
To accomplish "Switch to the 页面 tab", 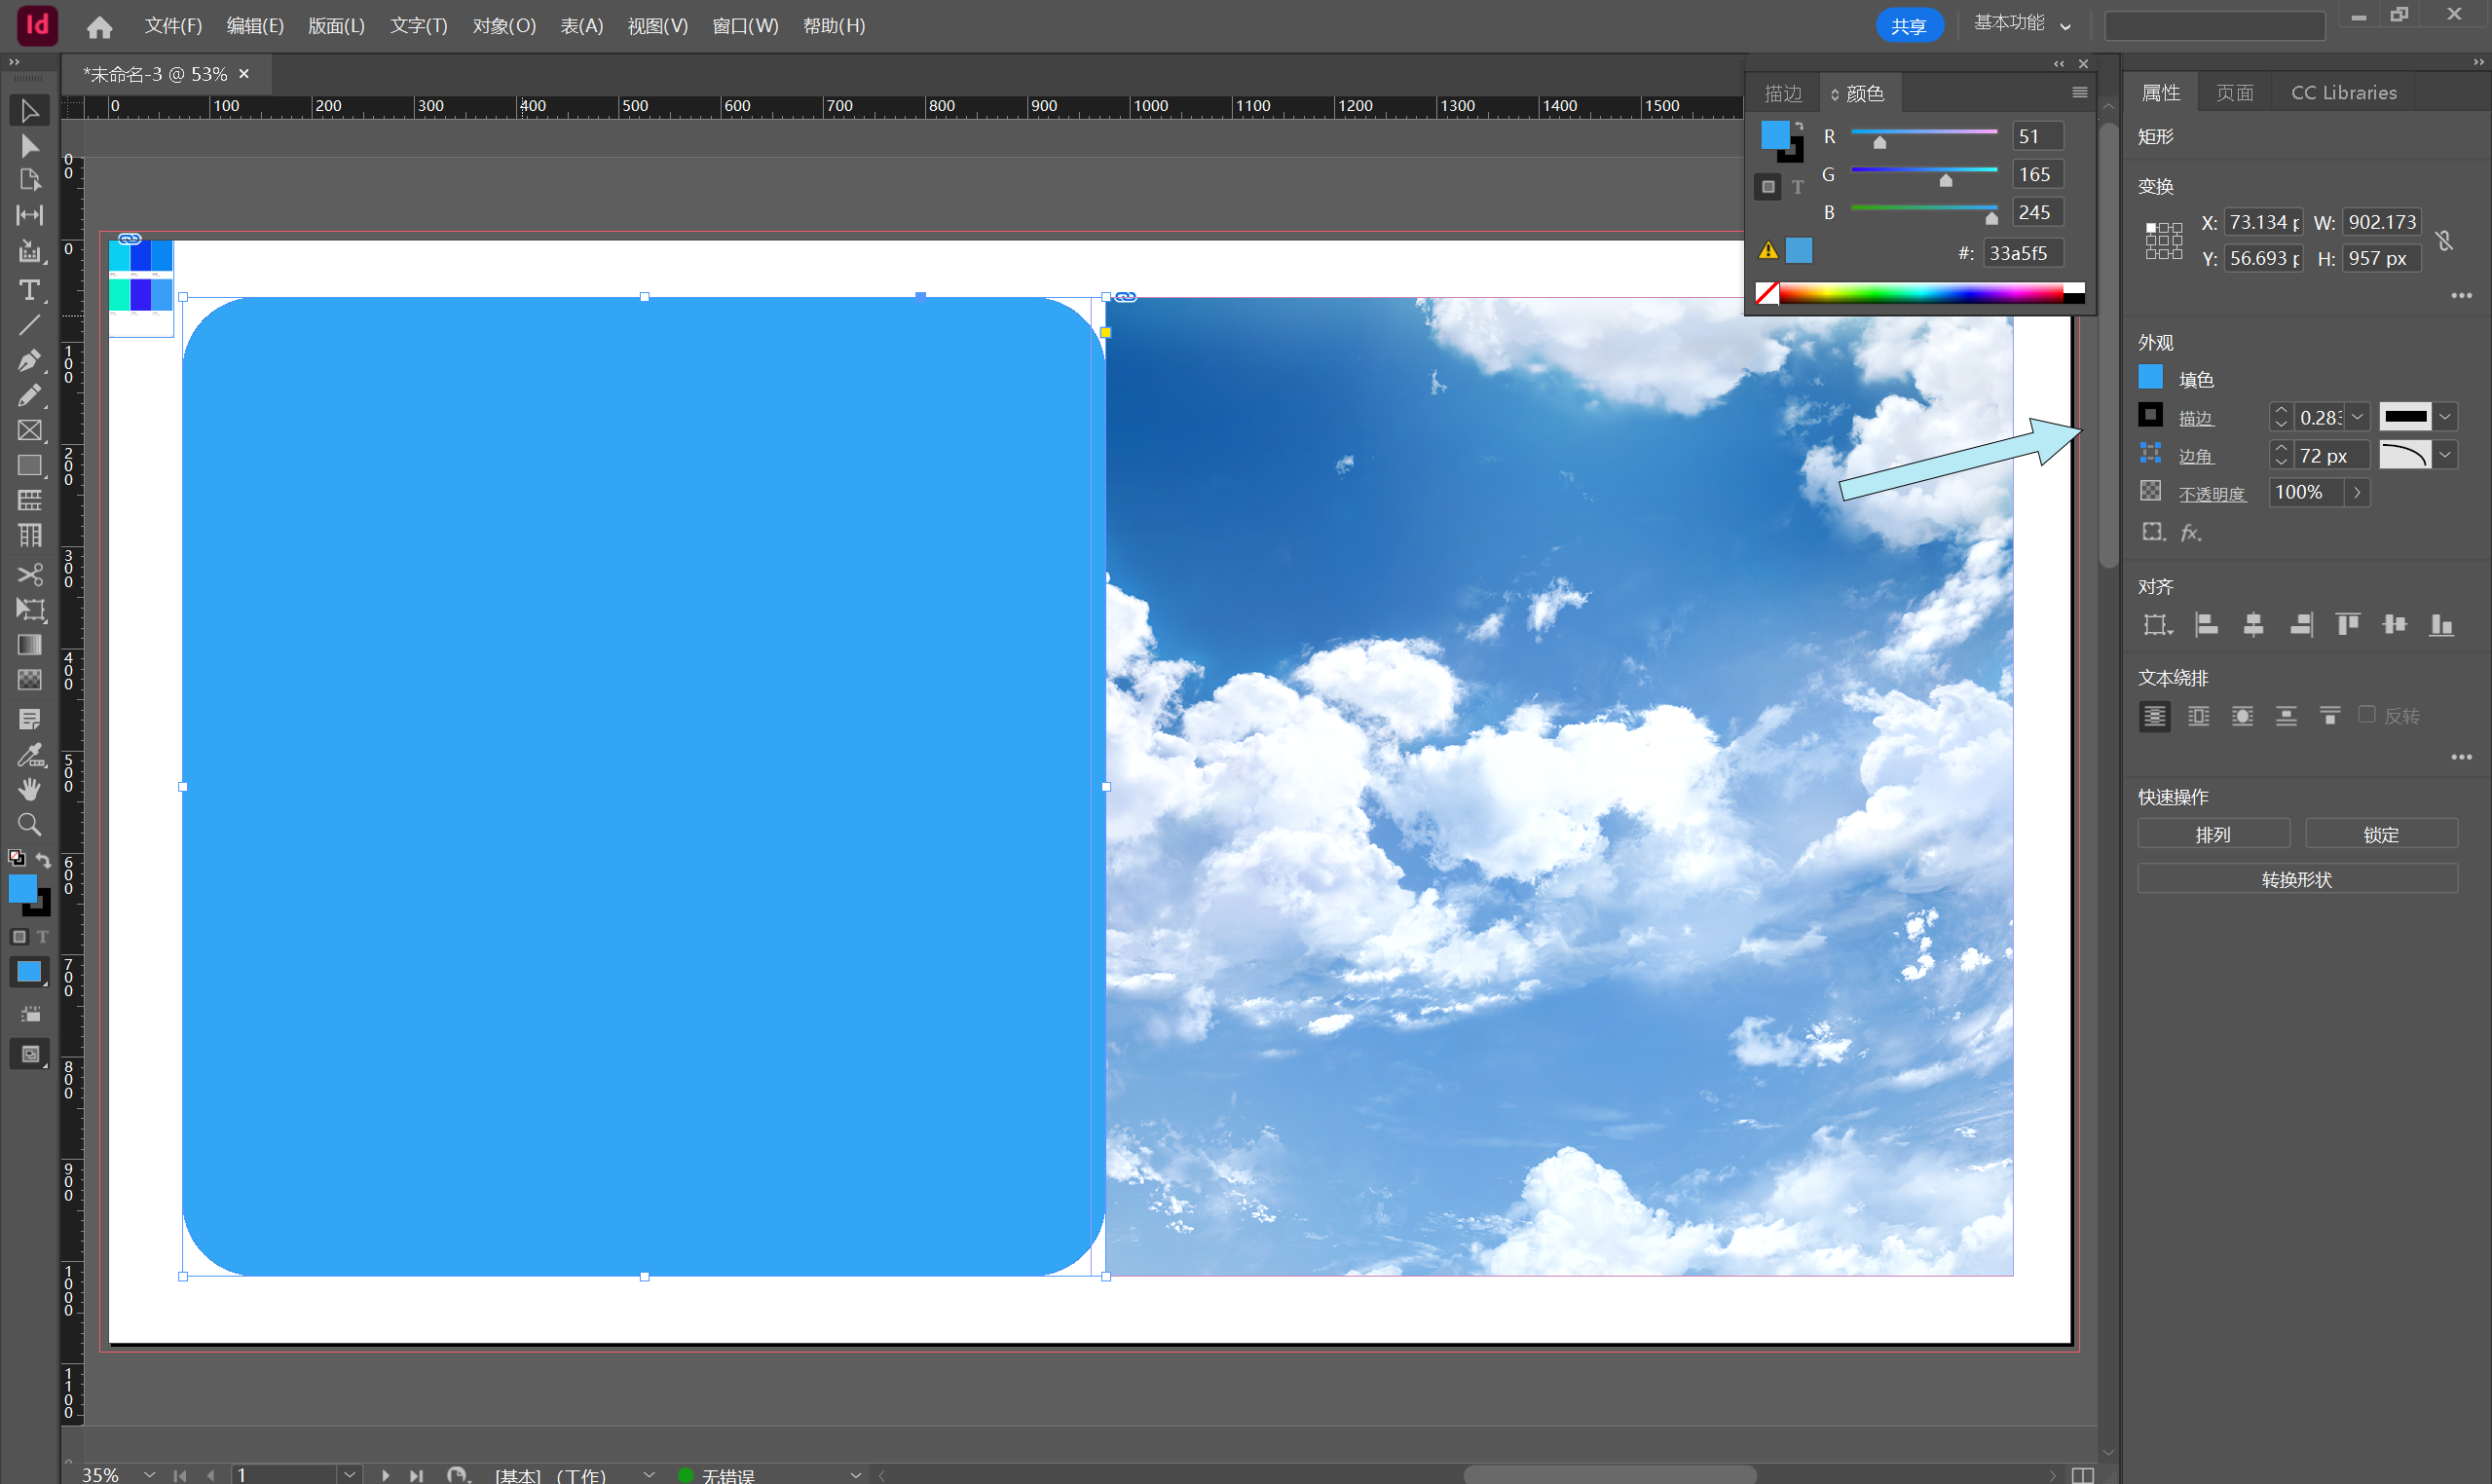I will point(2234,92).
